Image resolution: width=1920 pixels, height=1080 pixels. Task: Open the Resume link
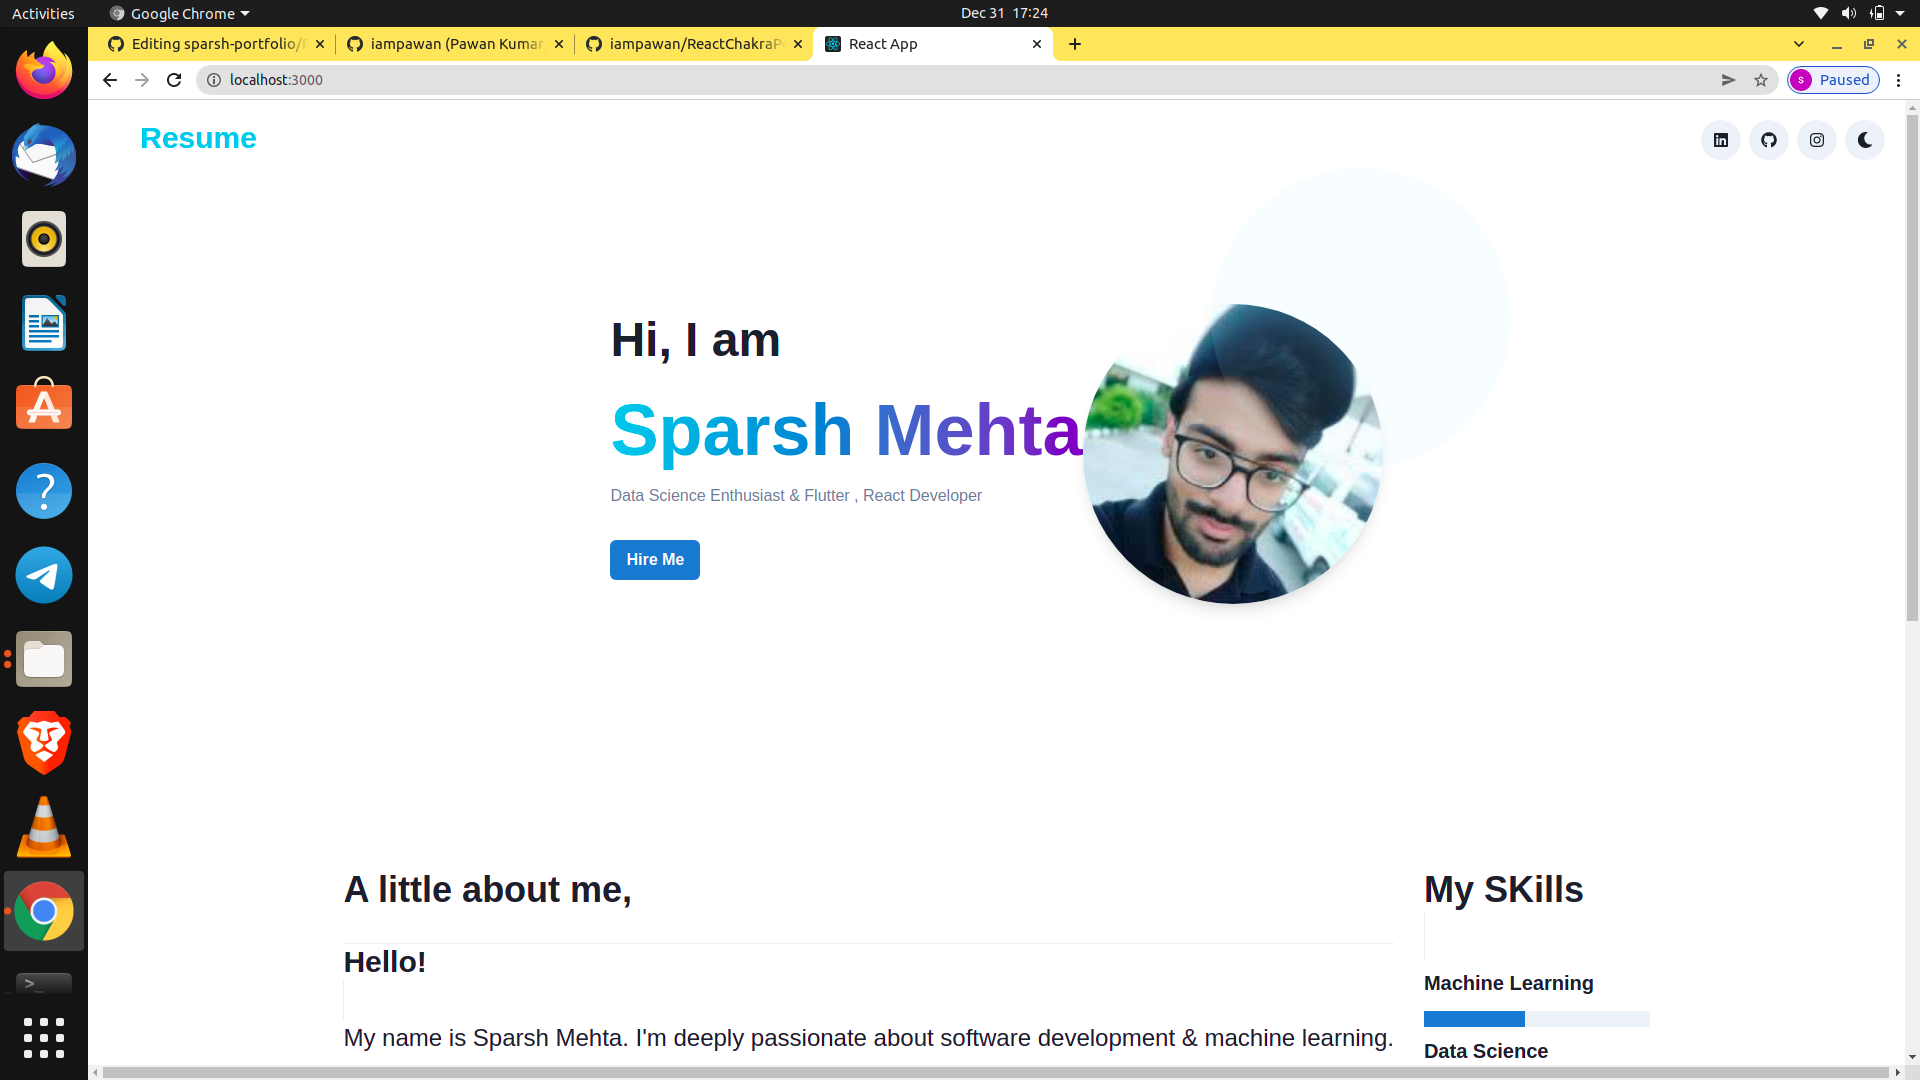pos(198,138)
